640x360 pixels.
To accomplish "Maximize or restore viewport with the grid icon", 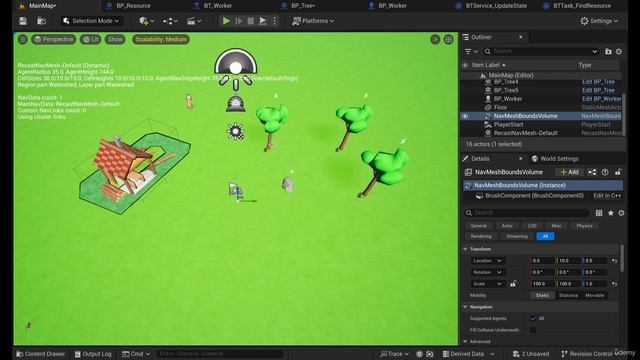I will tap(449, 39).
